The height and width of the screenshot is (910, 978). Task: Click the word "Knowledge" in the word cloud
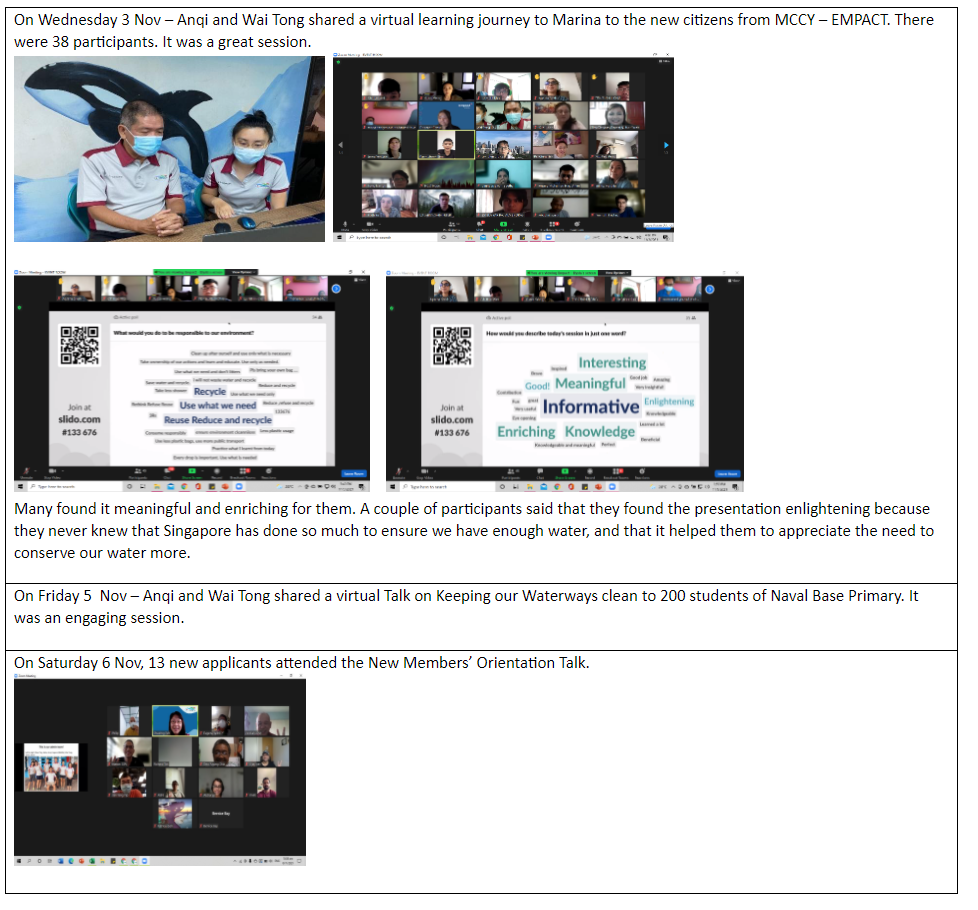600,432
